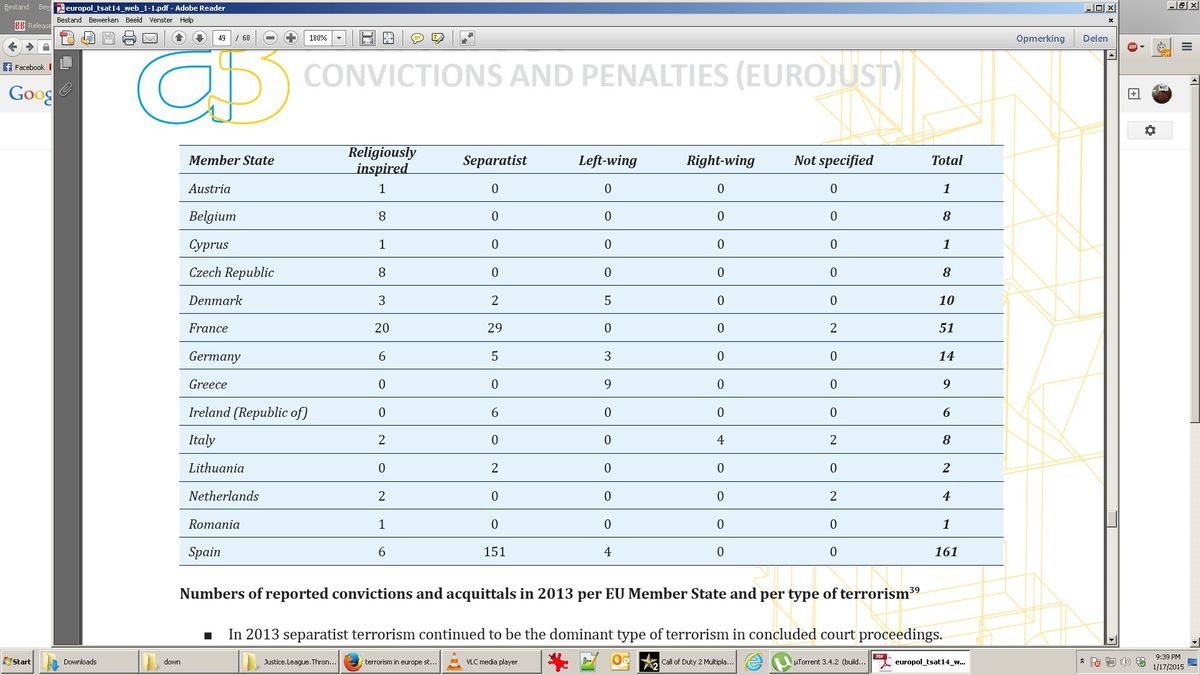Screen dimensions: 1200x675
Task: Toggle the attachments paperclip panel
Action: [66, 90]
